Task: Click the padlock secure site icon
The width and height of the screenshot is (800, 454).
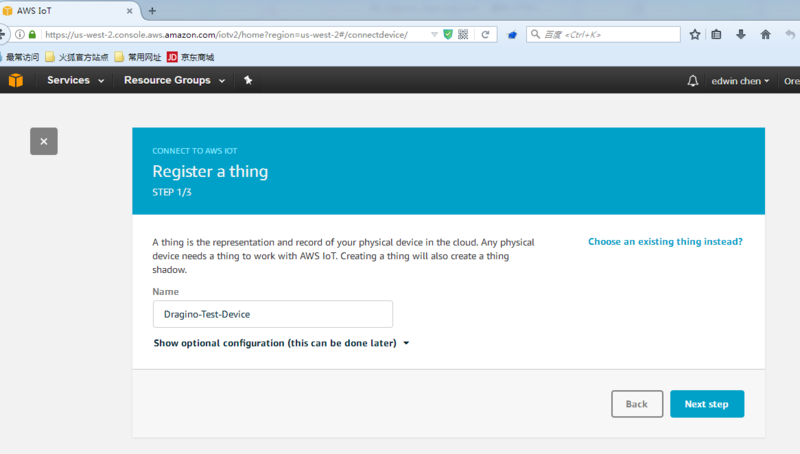Action: pyautogui.click(x=32, y=34)
